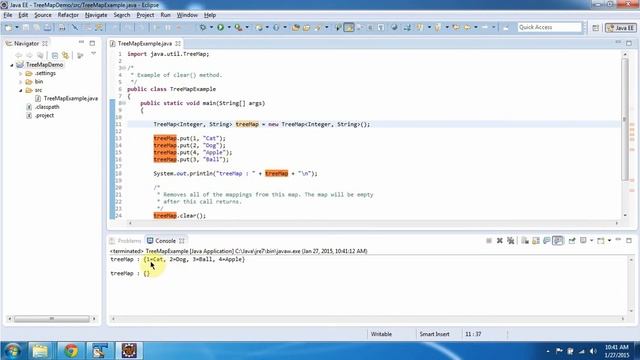Click the Quick Access search field
The width and height of the screenshot is (640, 360).
coord(549,27)
